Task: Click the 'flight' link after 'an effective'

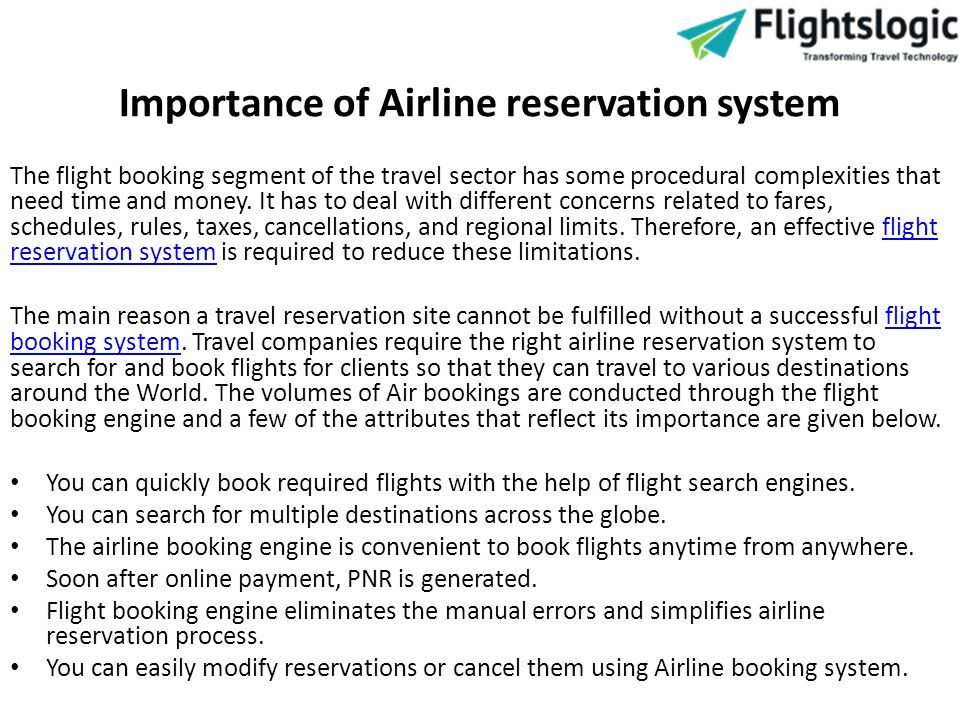Action: [909, 227]
